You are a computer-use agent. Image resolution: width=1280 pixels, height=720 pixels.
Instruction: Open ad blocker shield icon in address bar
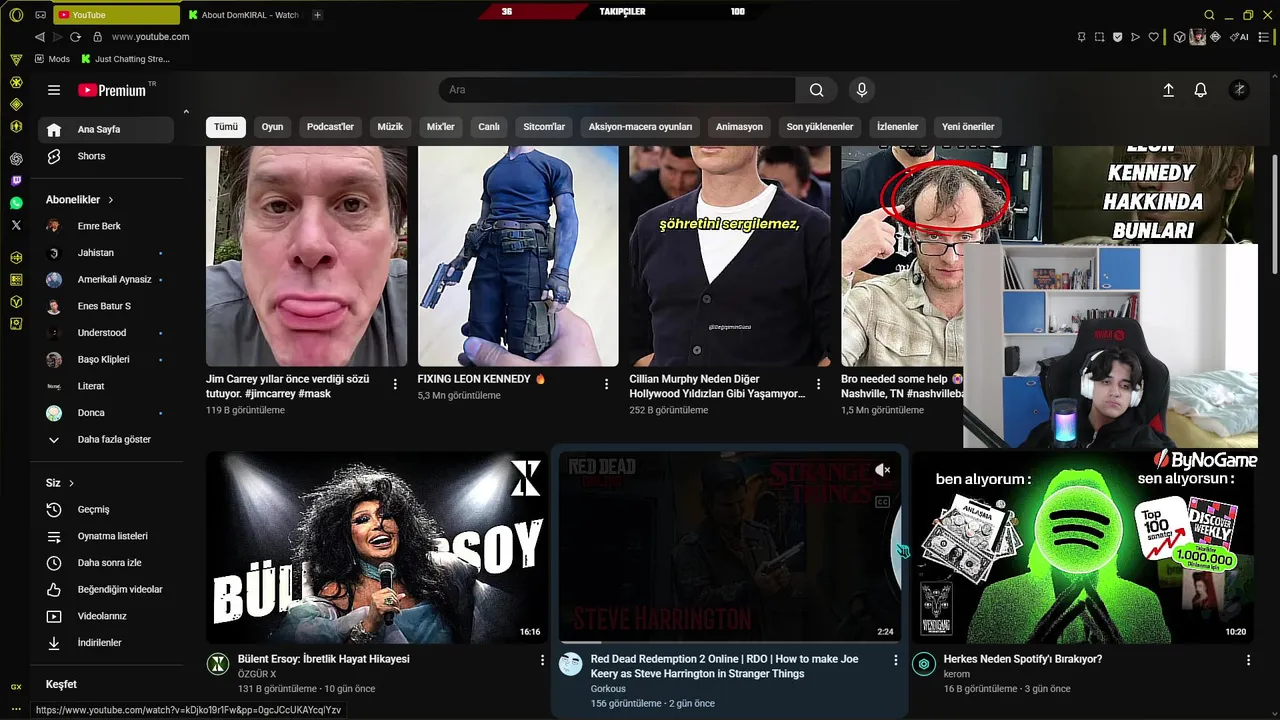1117,37
